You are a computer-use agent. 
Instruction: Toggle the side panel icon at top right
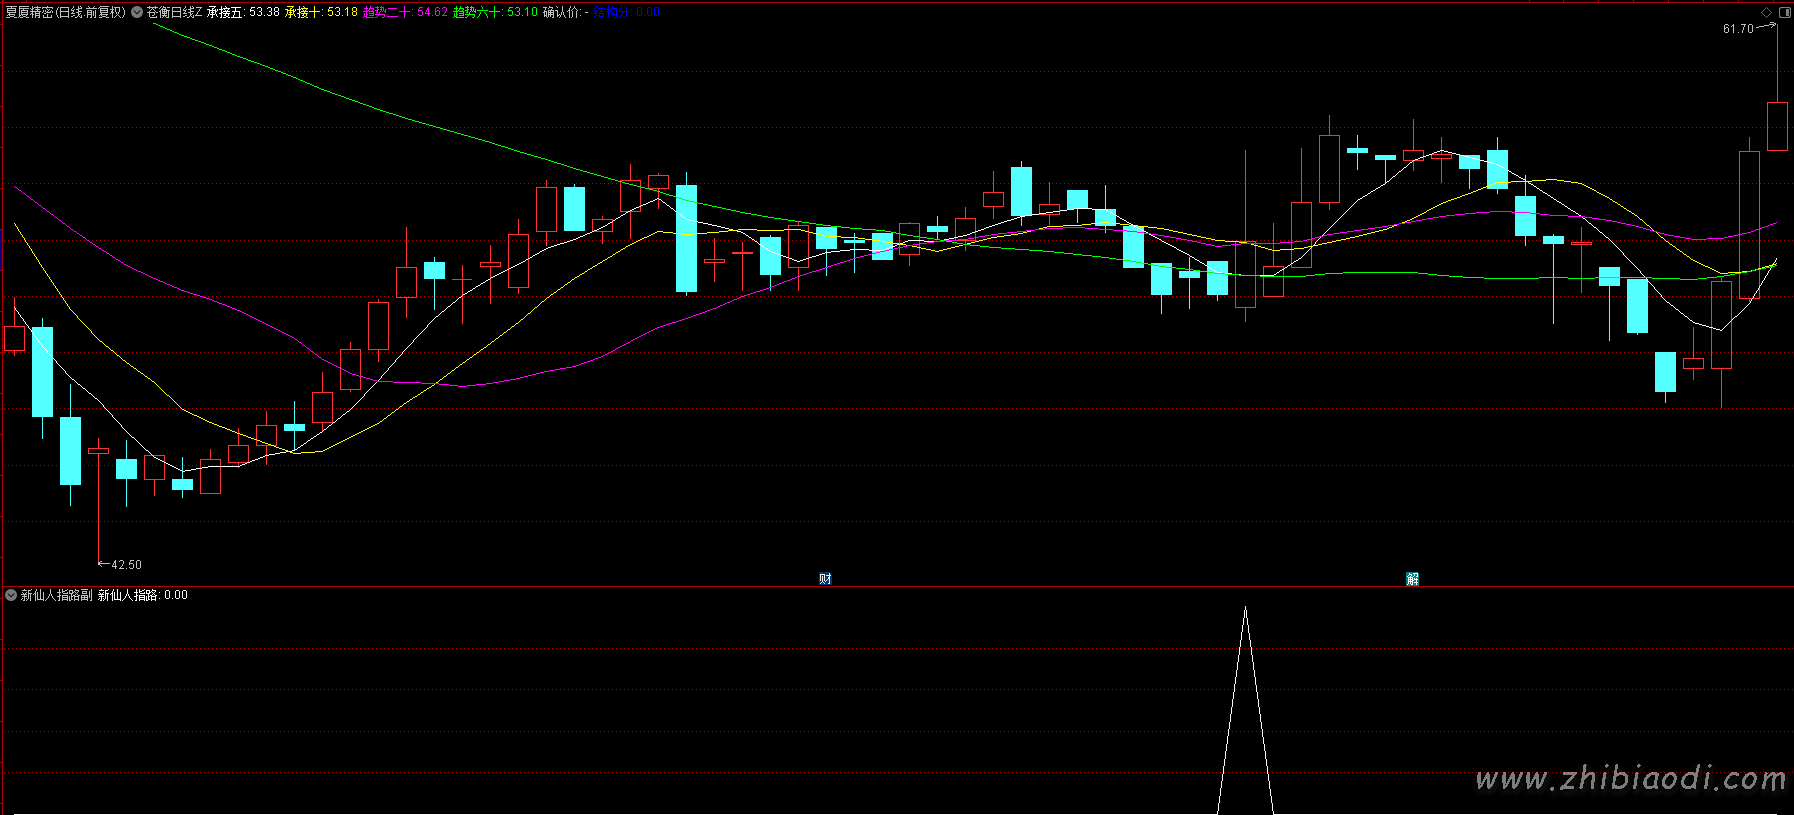click(x=1785, y=12)
